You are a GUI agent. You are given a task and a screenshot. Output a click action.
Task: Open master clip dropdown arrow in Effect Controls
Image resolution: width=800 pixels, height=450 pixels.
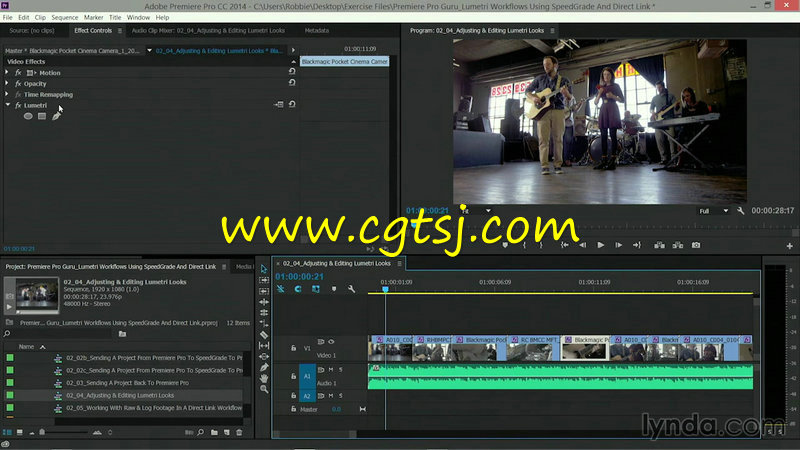149,51
